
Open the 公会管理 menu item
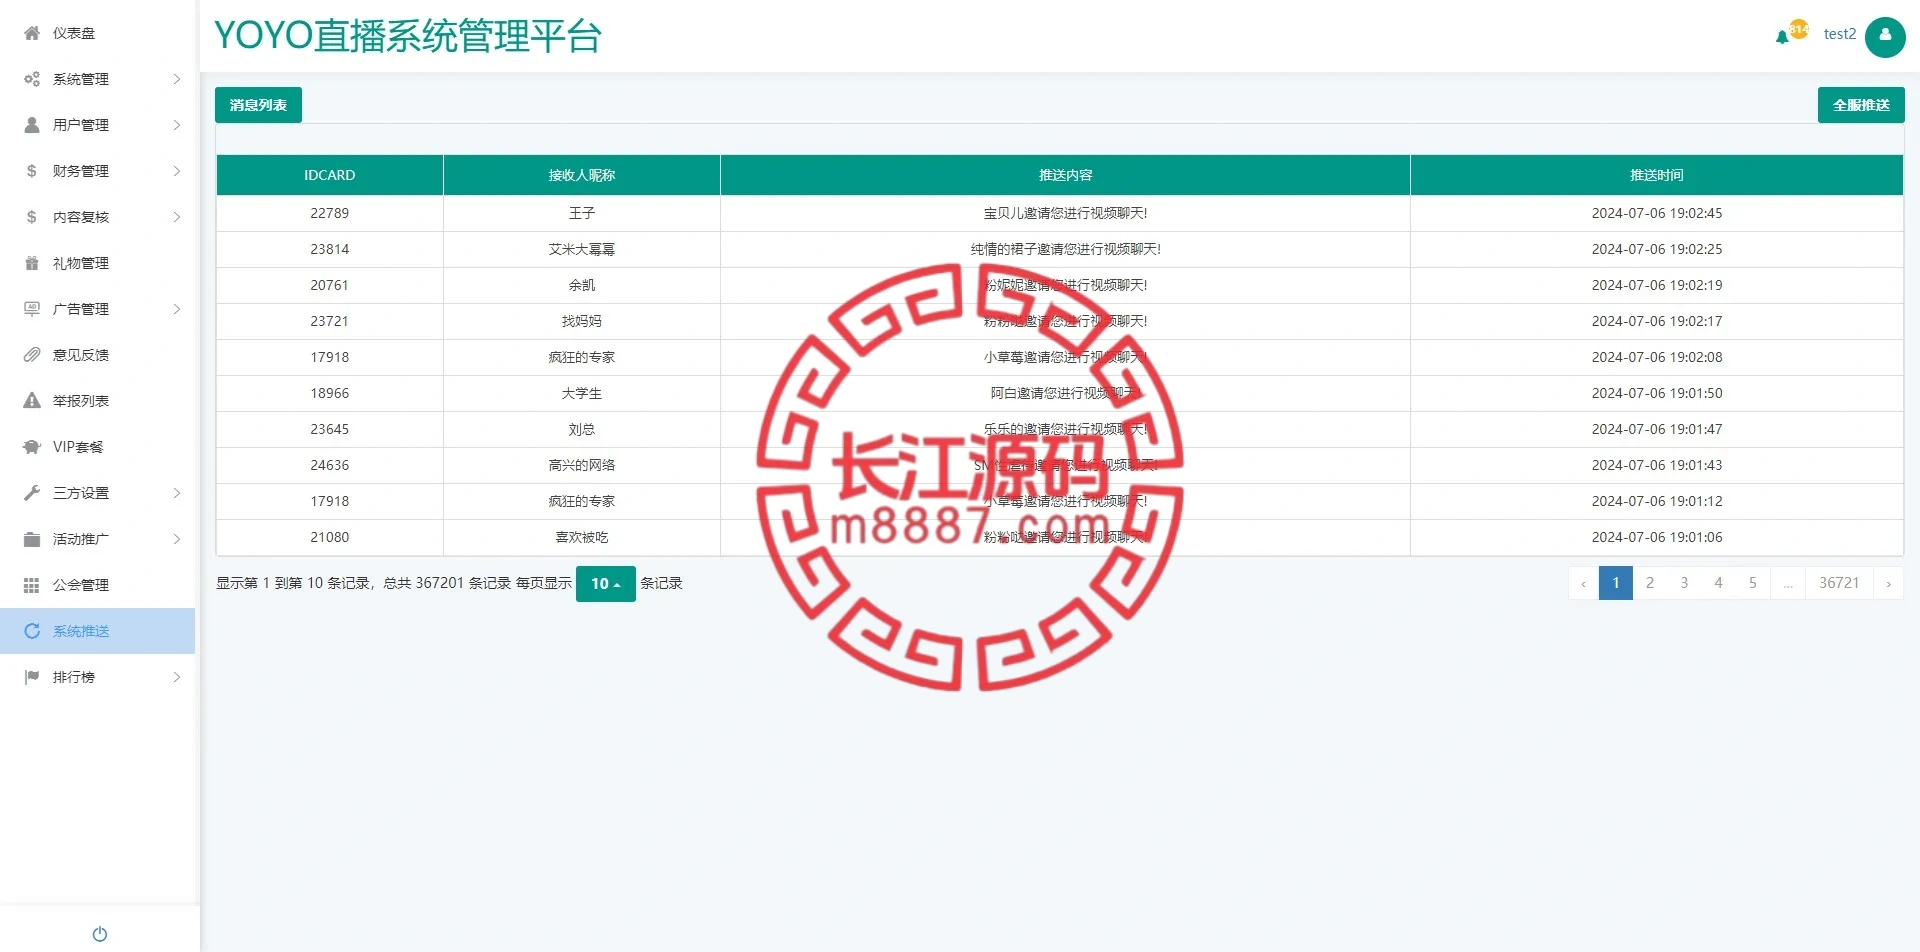tap(98, 585)
